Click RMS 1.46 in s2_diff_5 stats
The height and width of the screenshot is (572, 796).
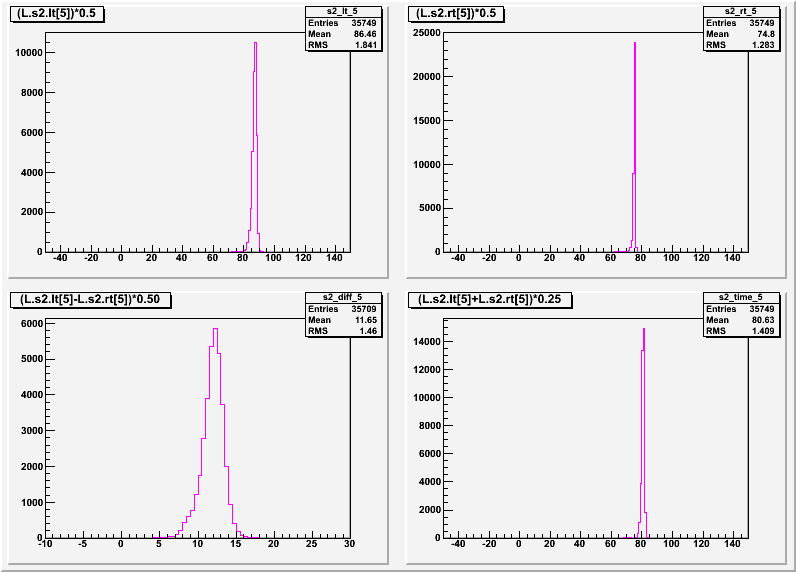pyautogui.click(x=343, y=331)
